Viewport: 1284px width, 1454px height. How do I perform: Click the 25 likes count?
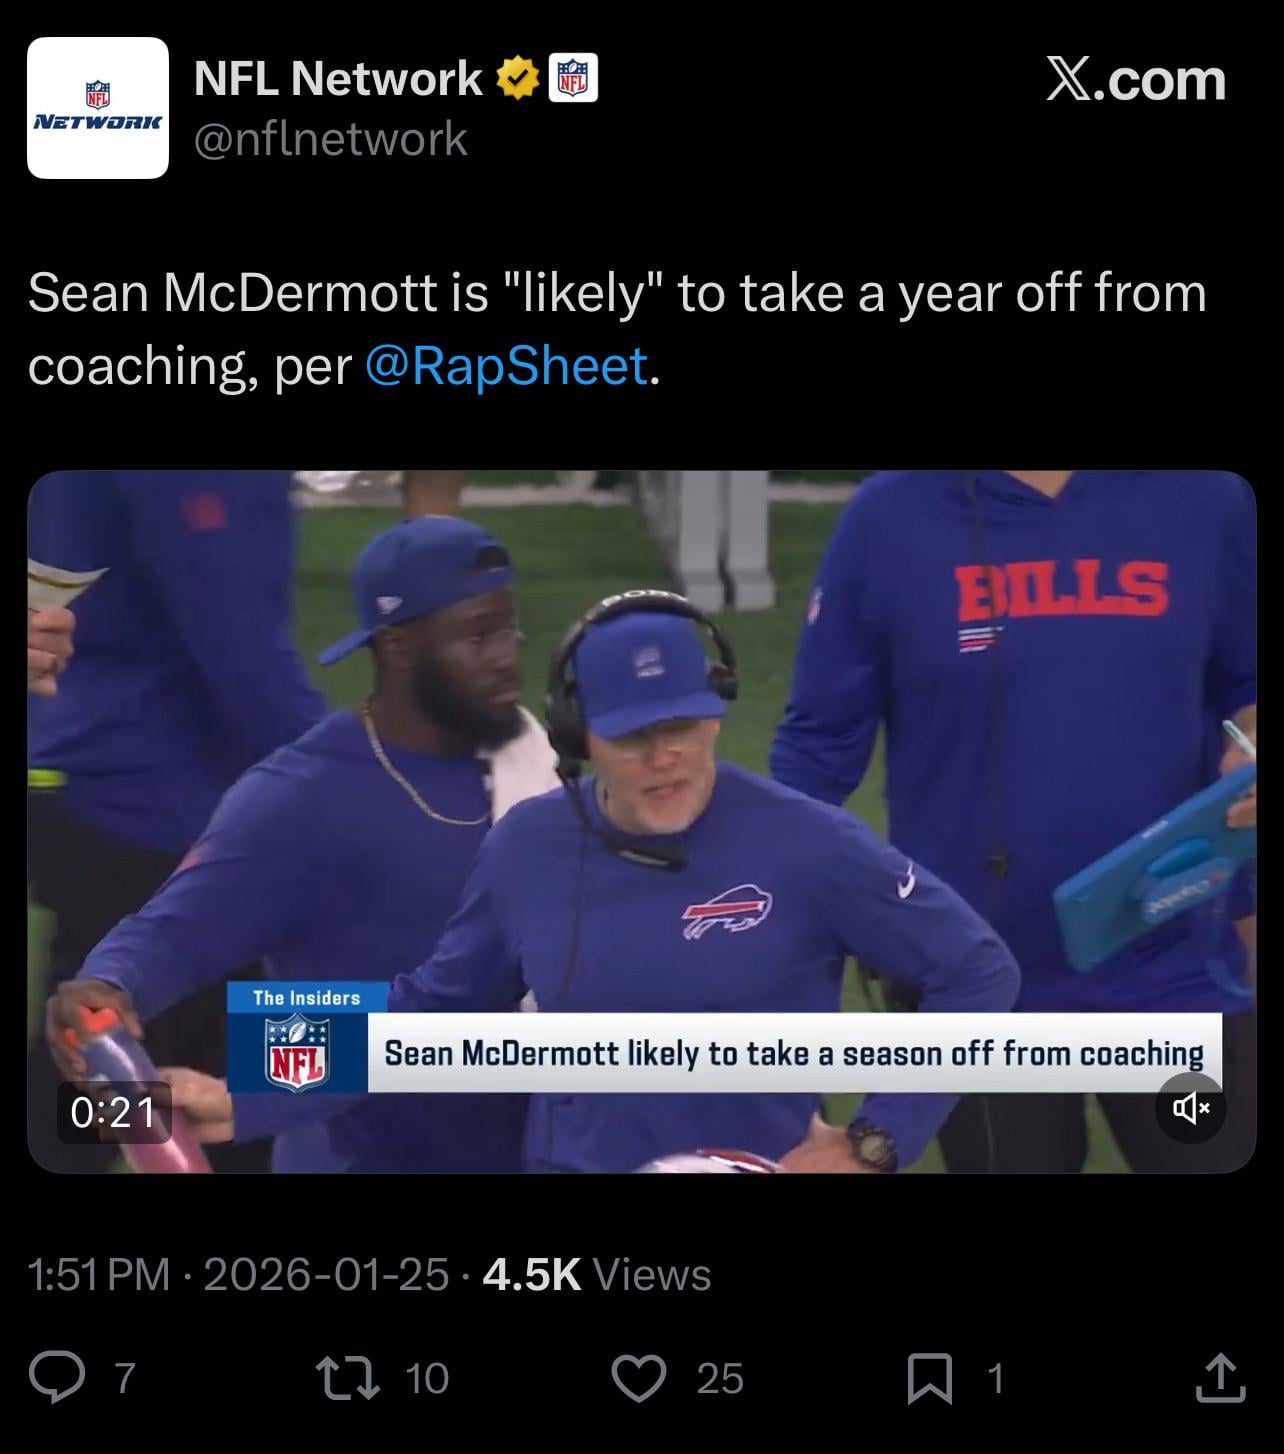point(720,1378)
